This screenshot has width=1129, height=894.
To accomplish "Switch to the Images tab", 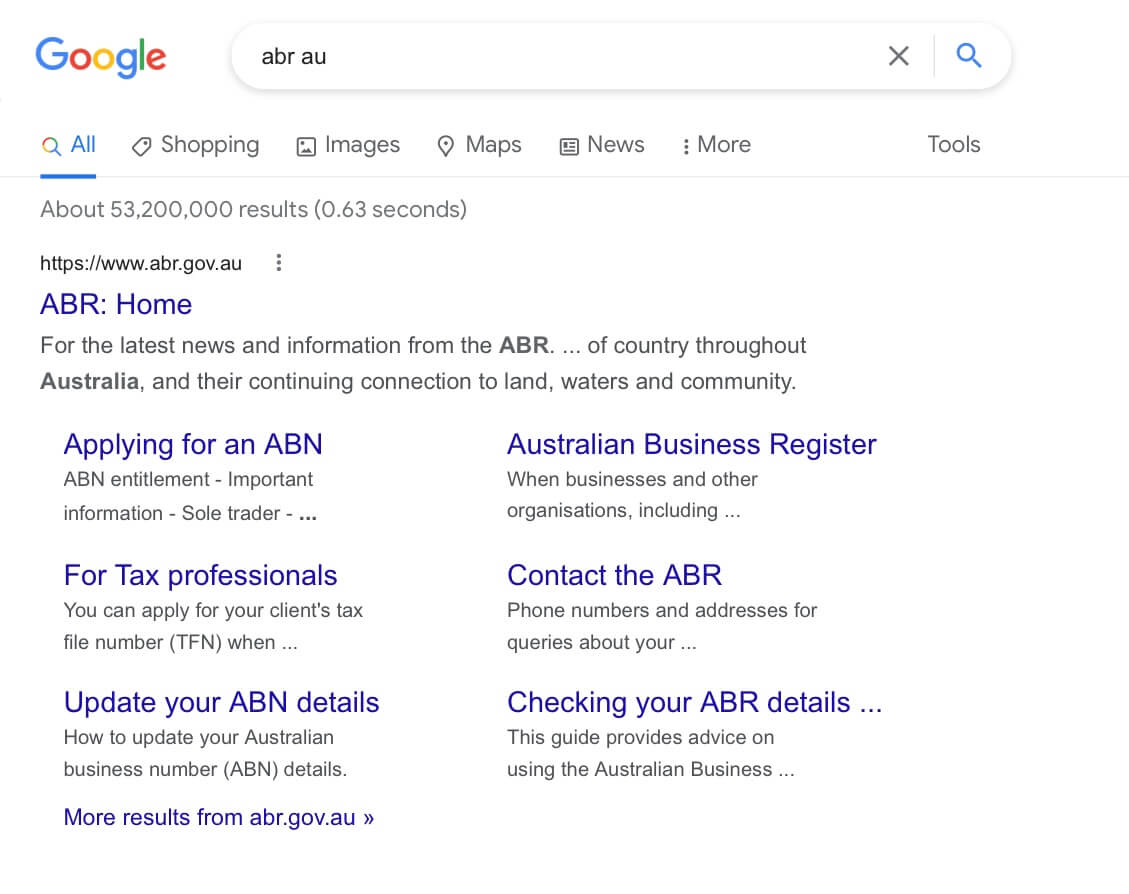I will tap(348, 145).
